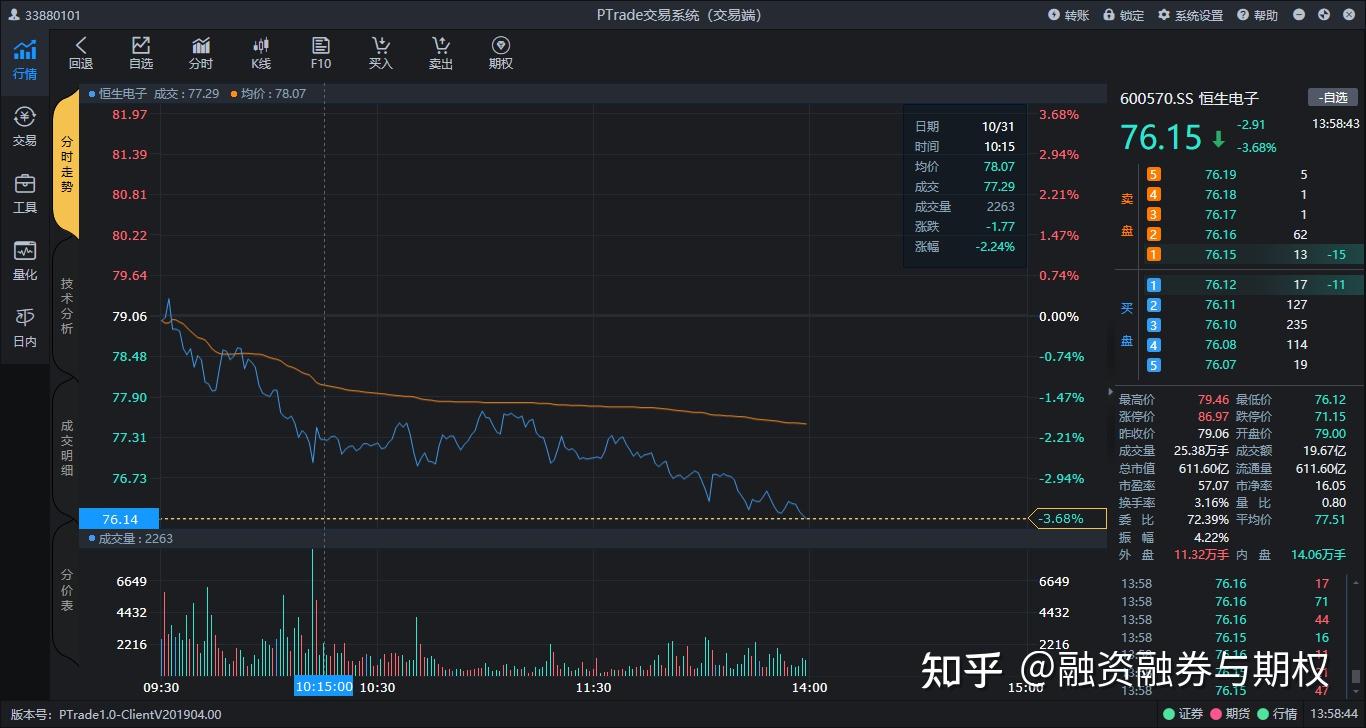Viewport: 1366px width, 728px height.
Task: Select the 分价表 vertical tab
Action: pyautogui.click(x=66, y=590)
